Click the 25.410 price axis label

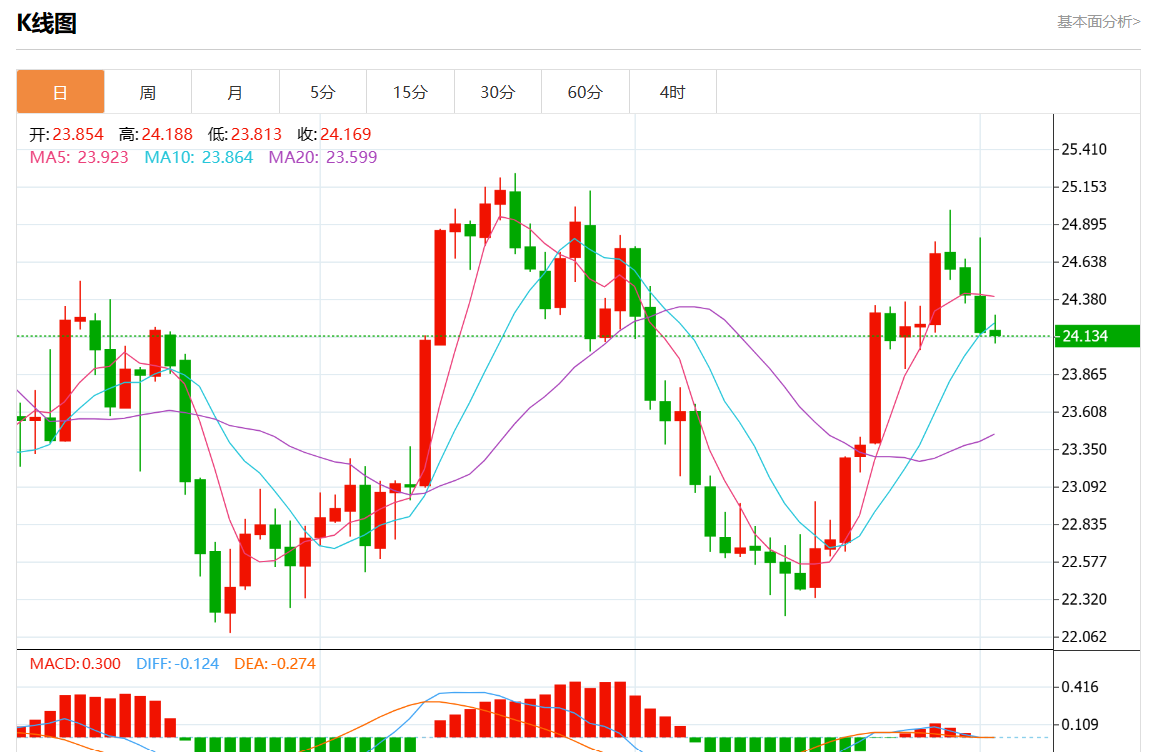pyautogui.click(x=1084, y=150)
